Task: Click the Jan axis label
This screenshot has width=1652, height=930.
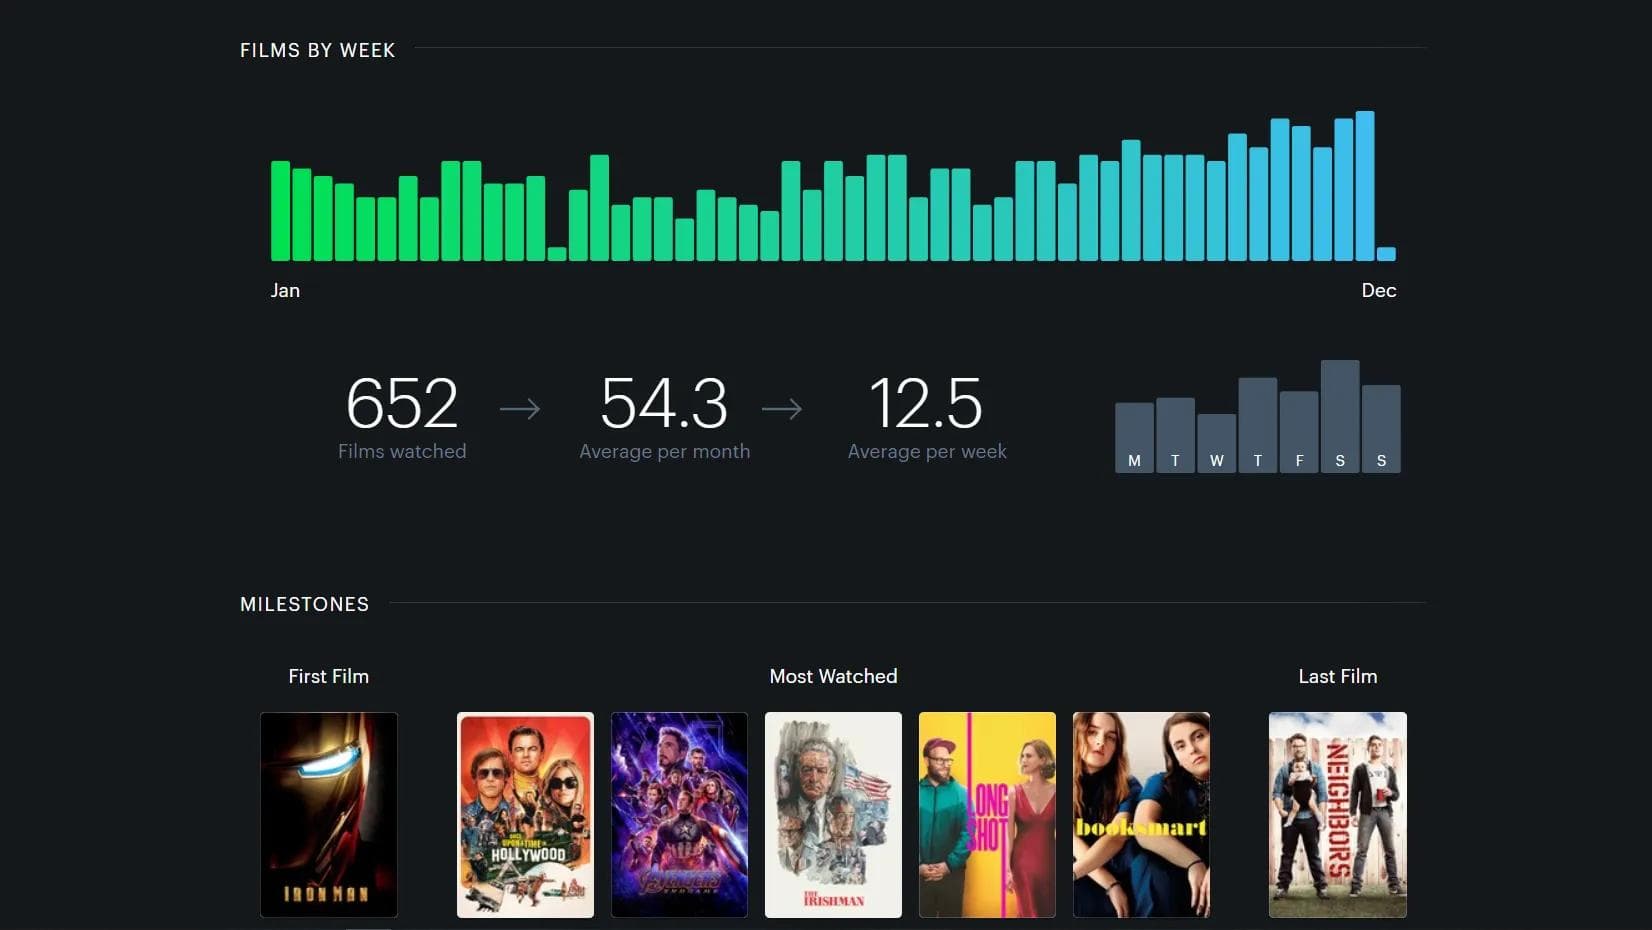Action: pyautogui.click(x=285, y=290)
